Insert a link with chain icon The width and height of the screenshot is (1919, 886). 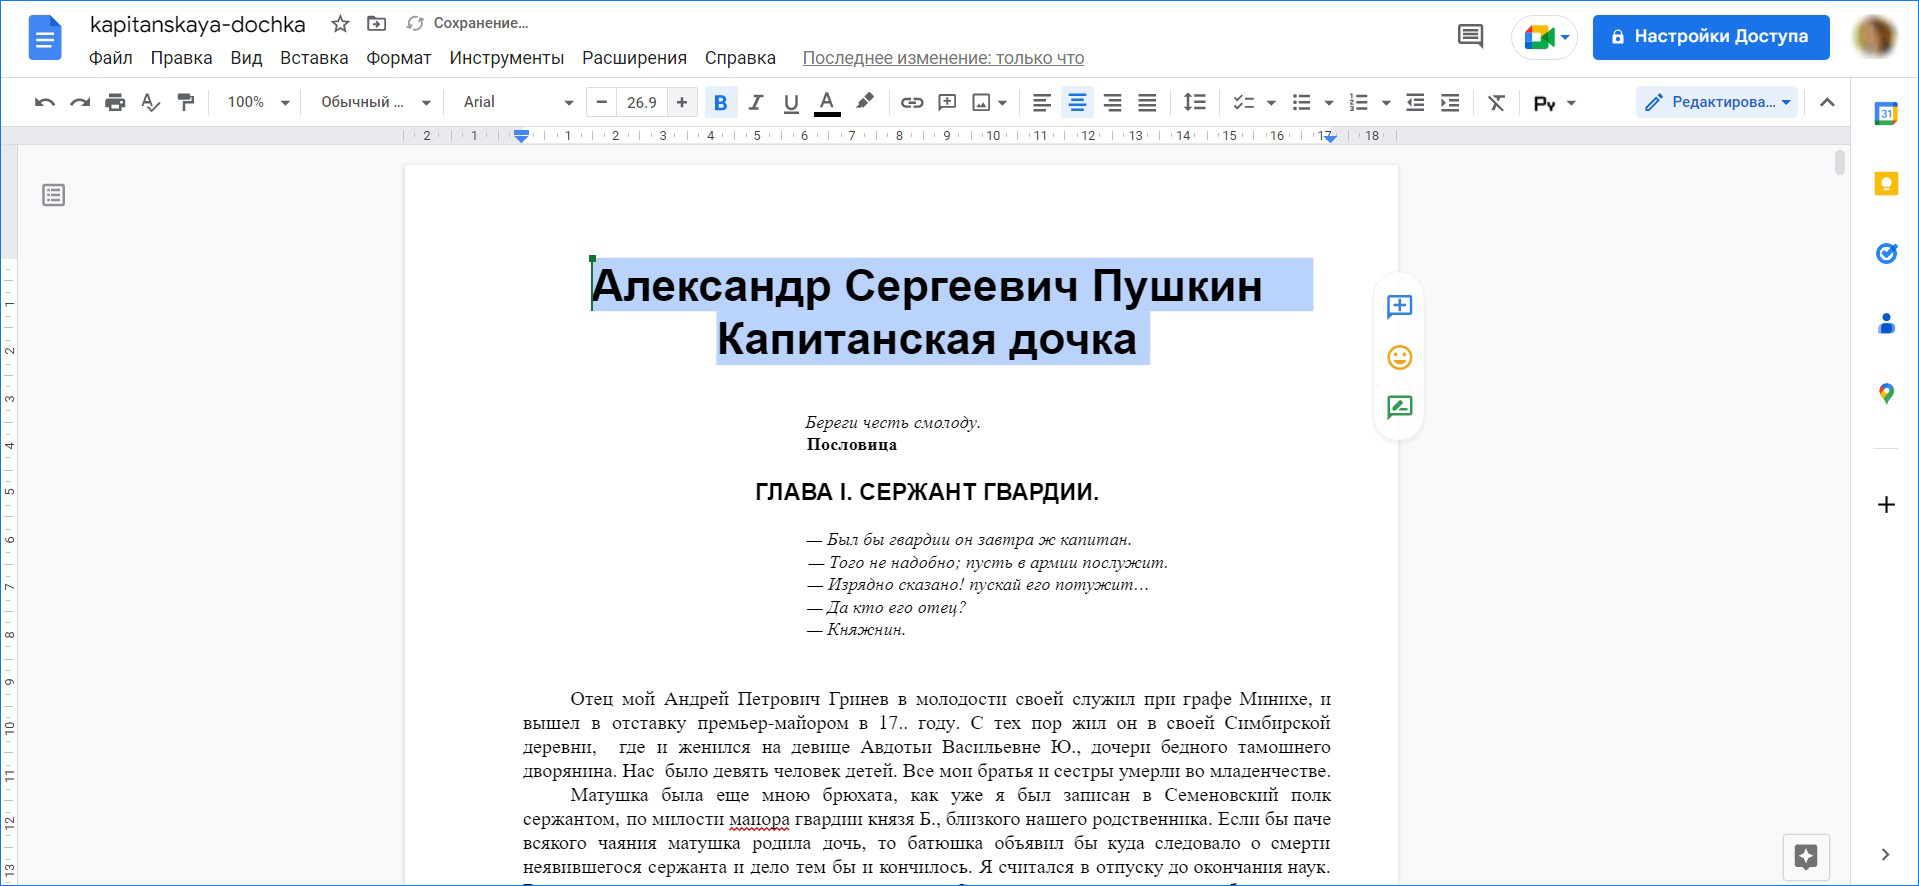pyautogui.click(x=911, y=102)
